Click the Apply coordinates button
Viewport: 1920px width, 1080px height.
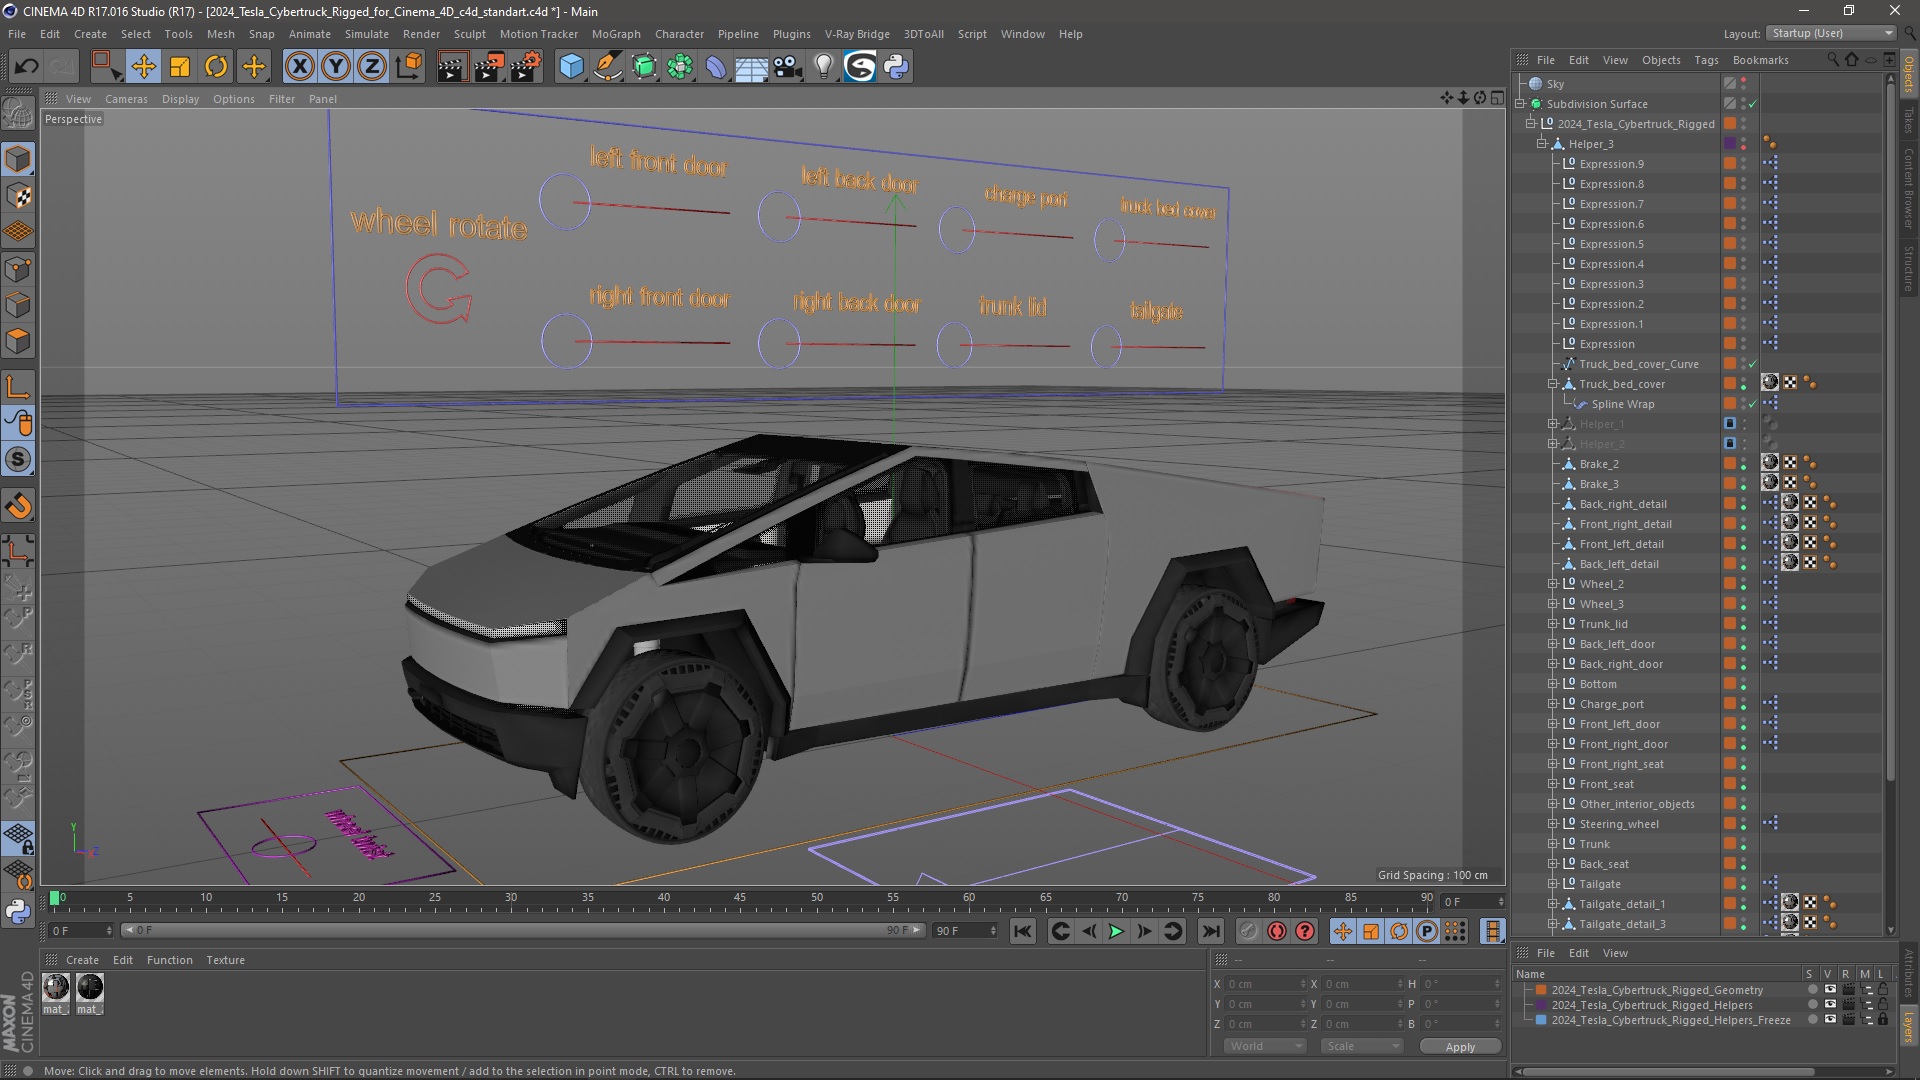click(1460, 1046)
